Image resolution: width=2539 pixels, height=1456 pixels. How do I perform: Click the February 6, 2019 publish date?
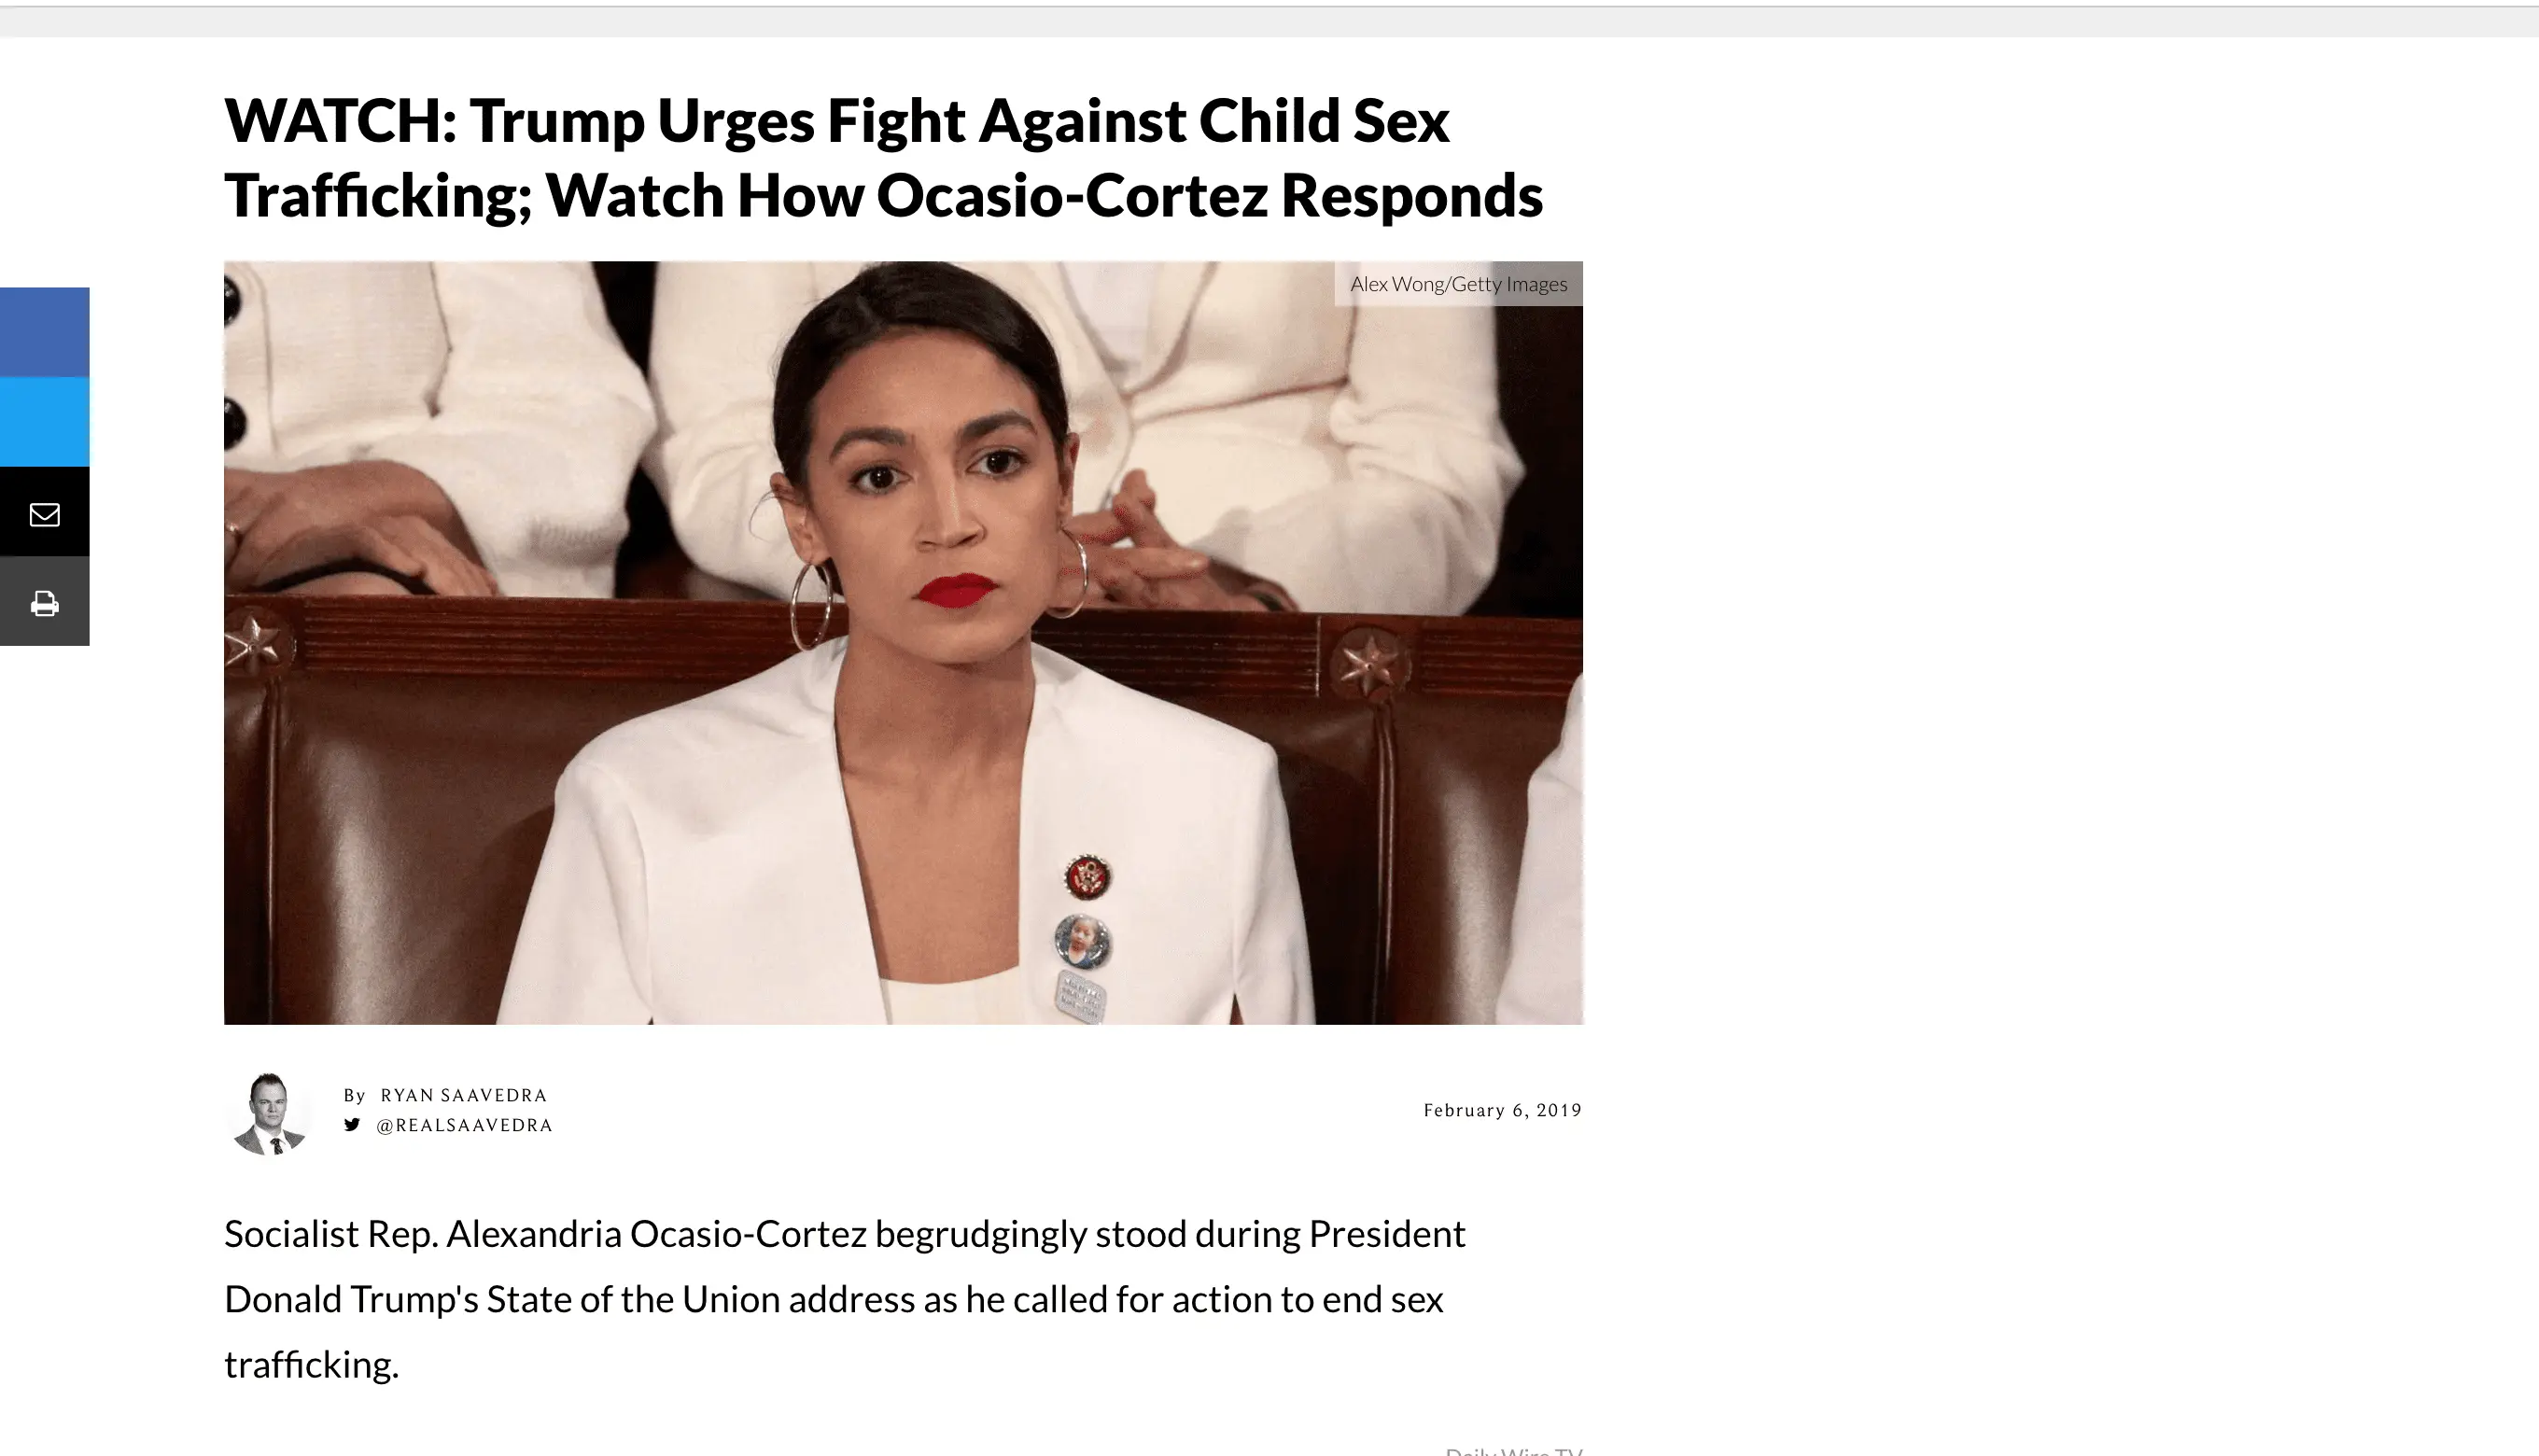point(1502,1110)
